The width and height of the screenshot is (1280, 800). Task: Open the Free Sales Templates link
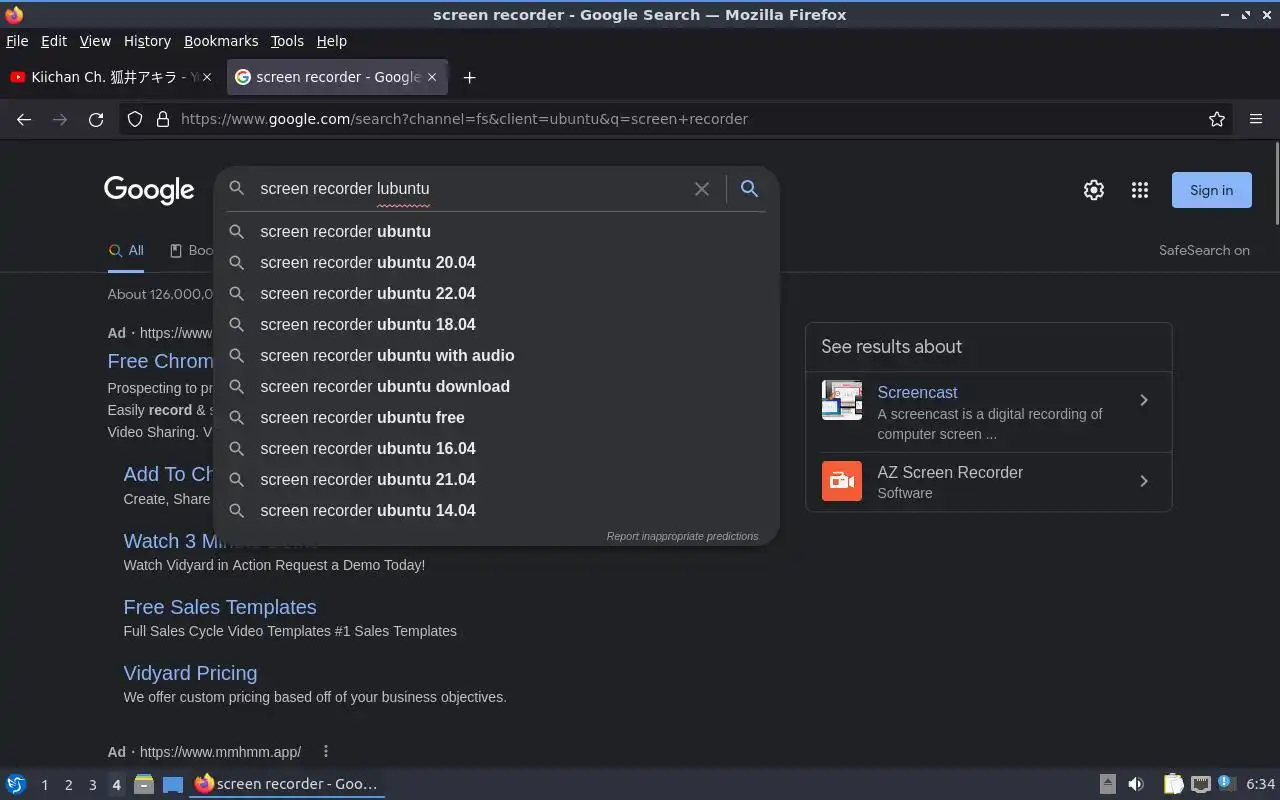220,607
